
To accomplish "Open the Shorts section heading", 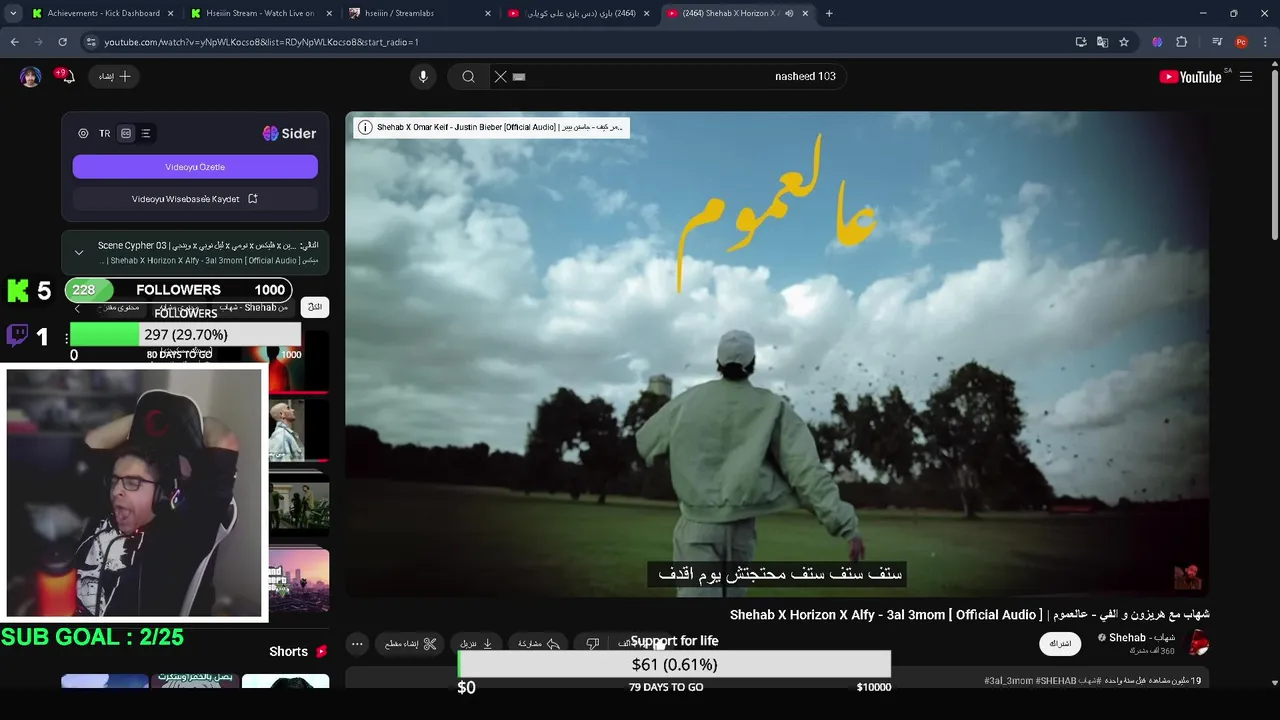I will (x=298, y=651).
